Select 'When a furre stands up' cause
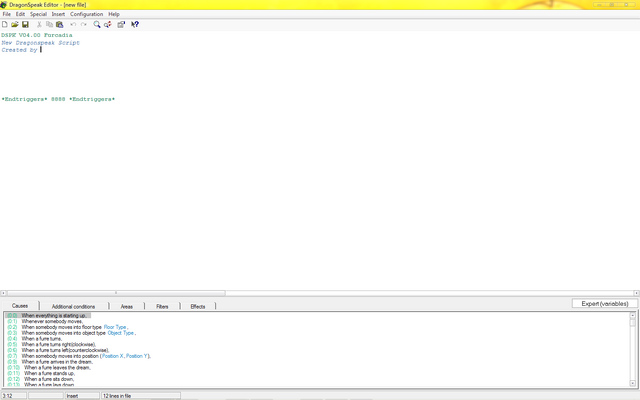The height and width of the screenshot is (400, 640). point(41,373)
